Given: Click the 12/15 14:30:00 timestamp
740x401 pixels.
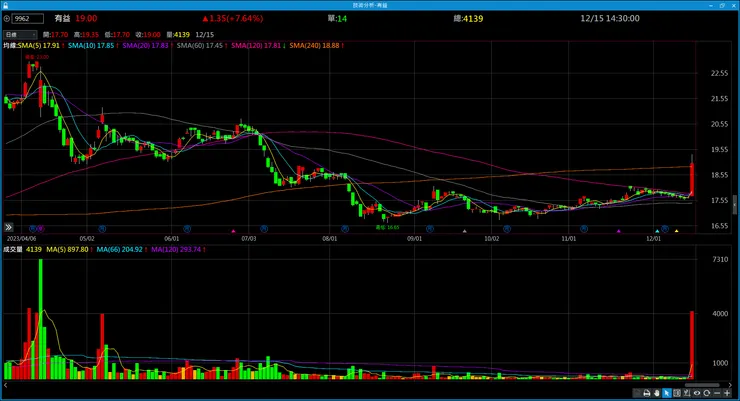Looking at the screenshot, I should [x=610, y=18].
